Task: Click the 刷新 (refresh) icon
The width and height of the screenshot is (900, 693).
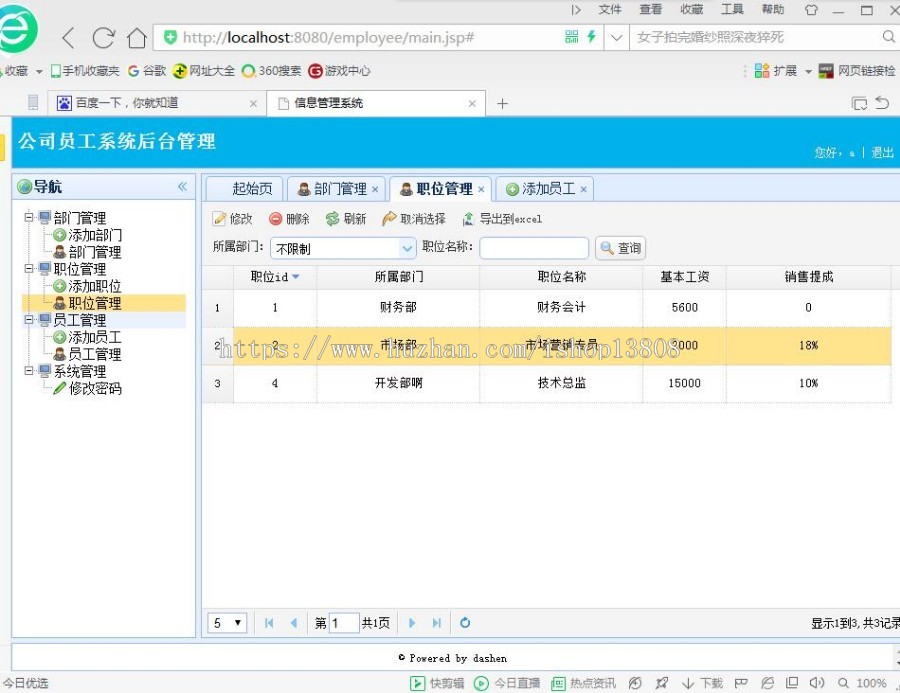Action: (x=344, y=218)
